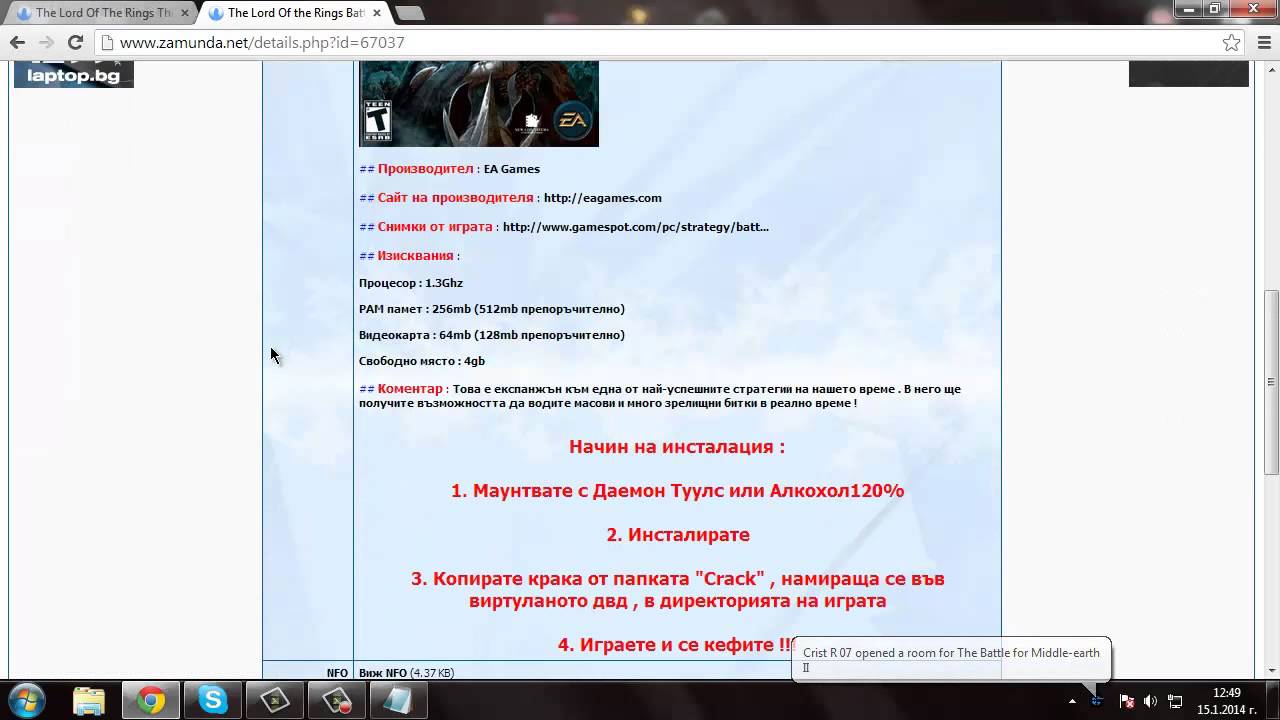
Task: Click the scrollbar down arrow
Action: (x=1271, y=670)
